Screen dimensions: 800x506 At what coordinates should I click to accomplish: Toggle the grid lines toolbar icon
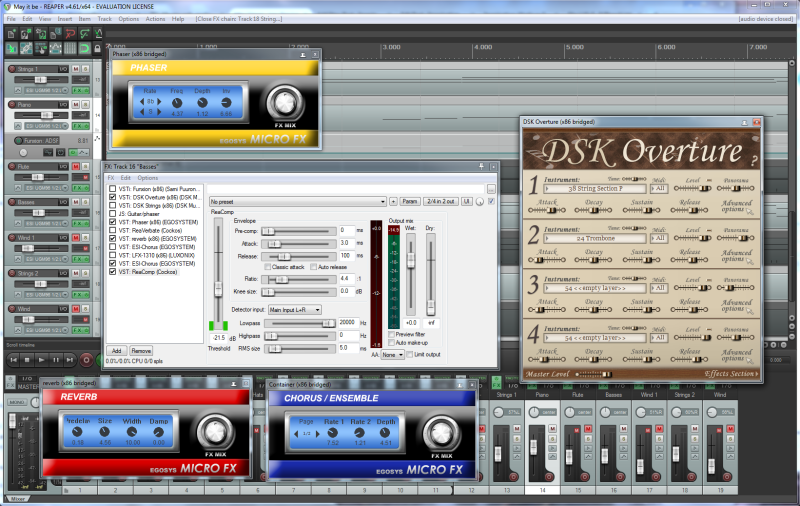tap(70, 48)
